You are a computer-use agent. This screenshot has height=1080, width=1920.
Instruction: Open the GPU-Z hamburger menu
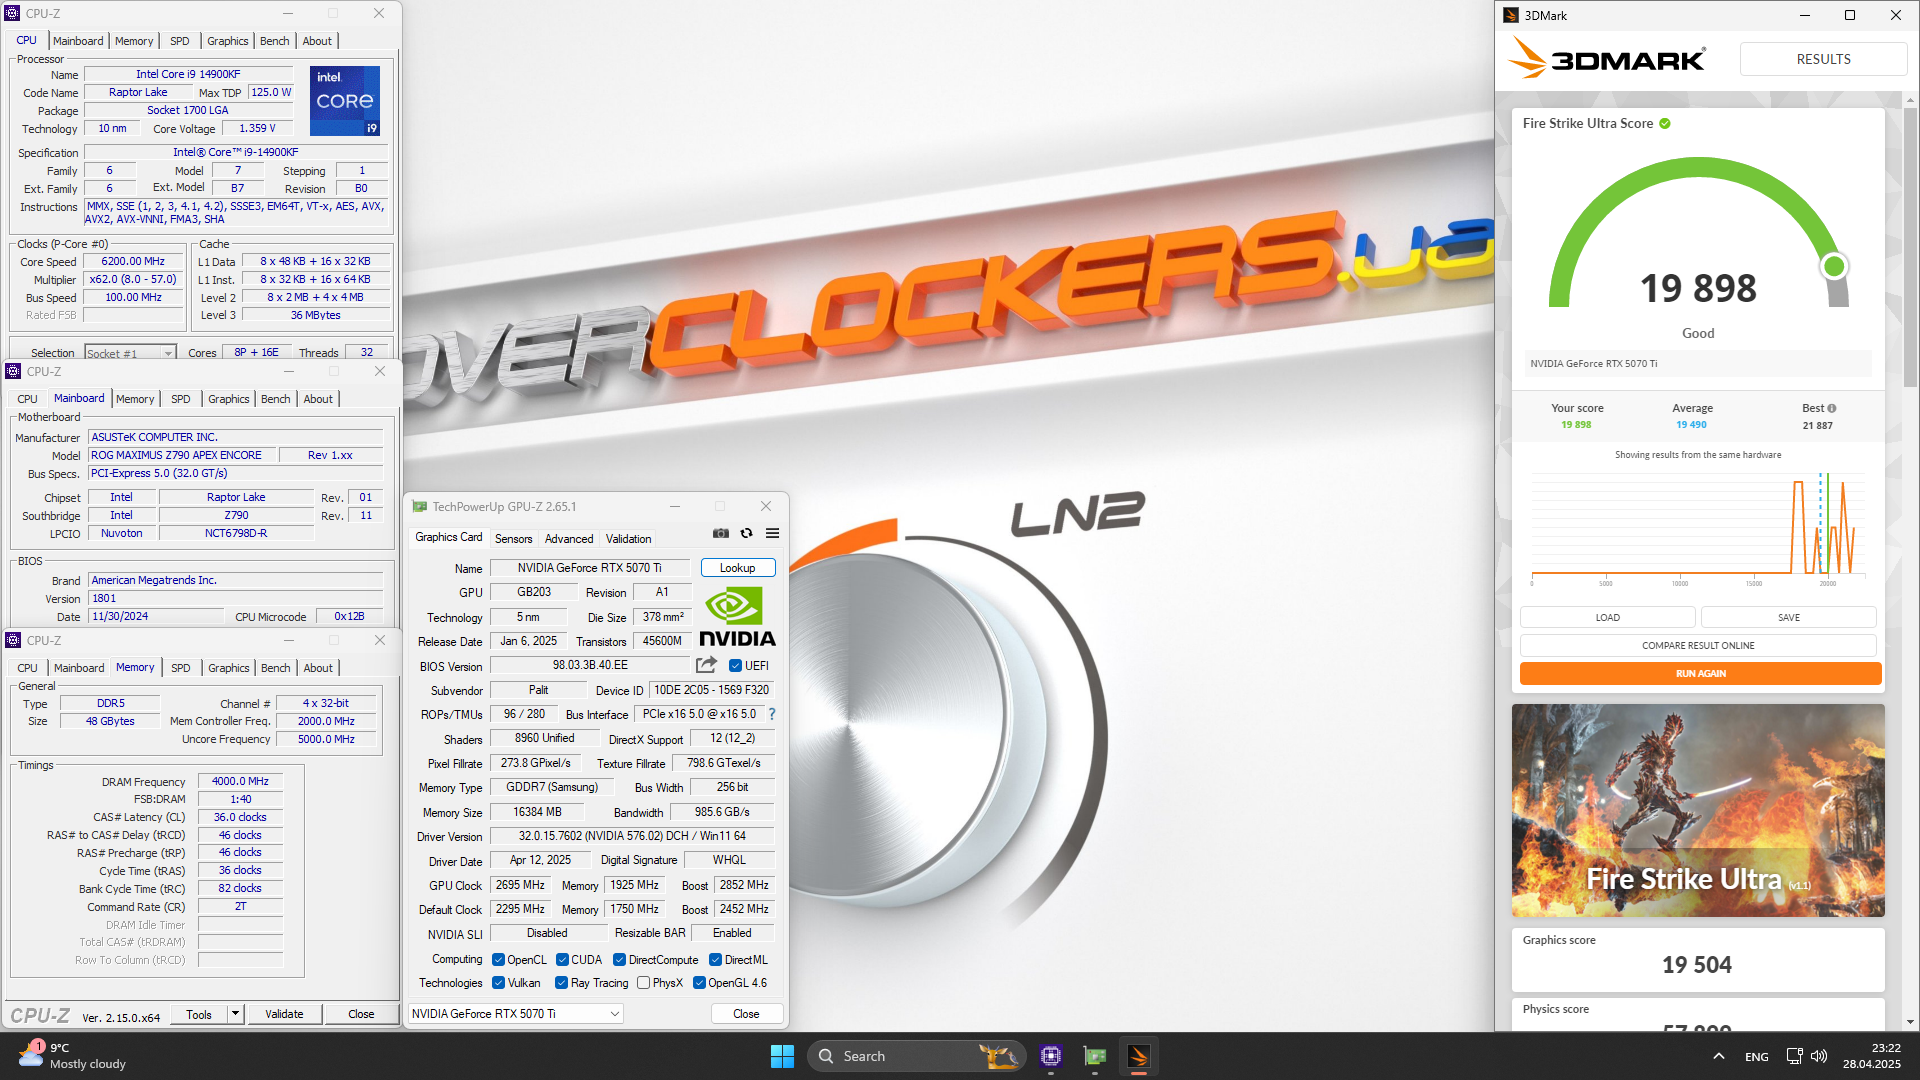click(x=772, y=534)
